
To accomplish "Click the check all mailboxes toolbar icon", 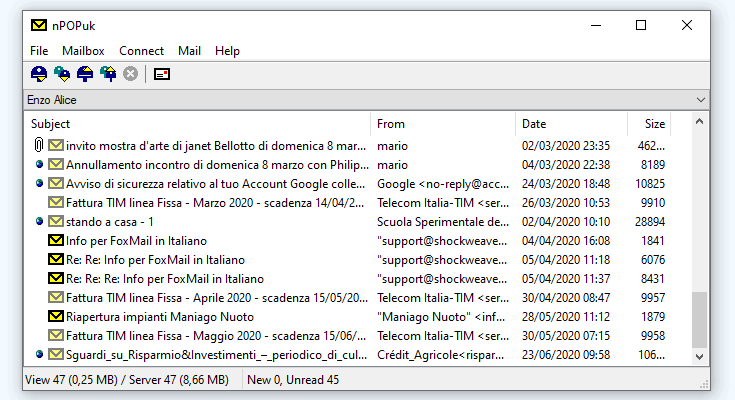I will 62,74.
